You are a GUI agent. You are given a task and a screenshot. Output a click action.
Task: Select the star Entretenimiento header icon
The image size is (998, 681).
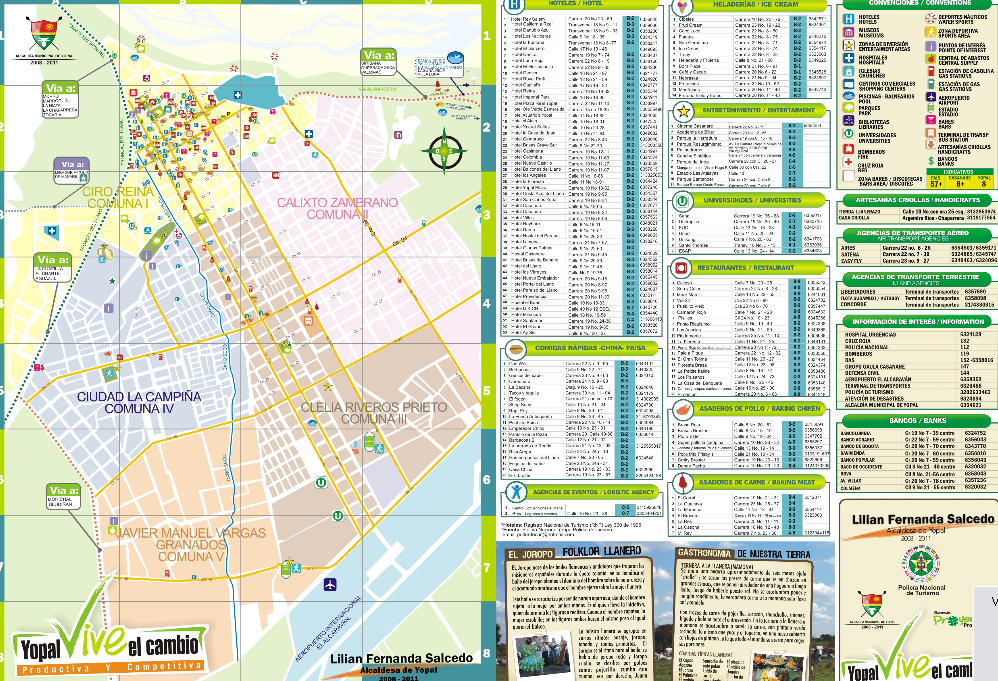pos(682,110)
